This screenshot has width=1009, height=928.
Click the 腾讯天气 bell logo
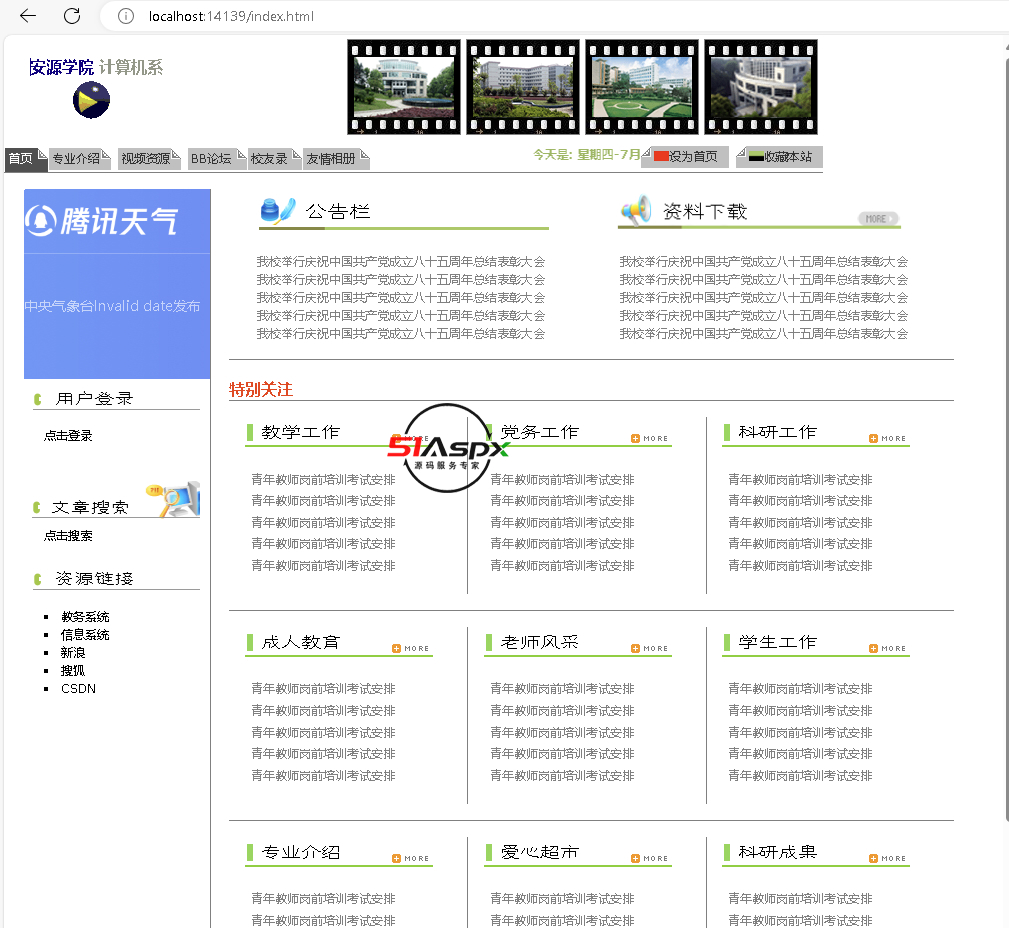[41, 221]
